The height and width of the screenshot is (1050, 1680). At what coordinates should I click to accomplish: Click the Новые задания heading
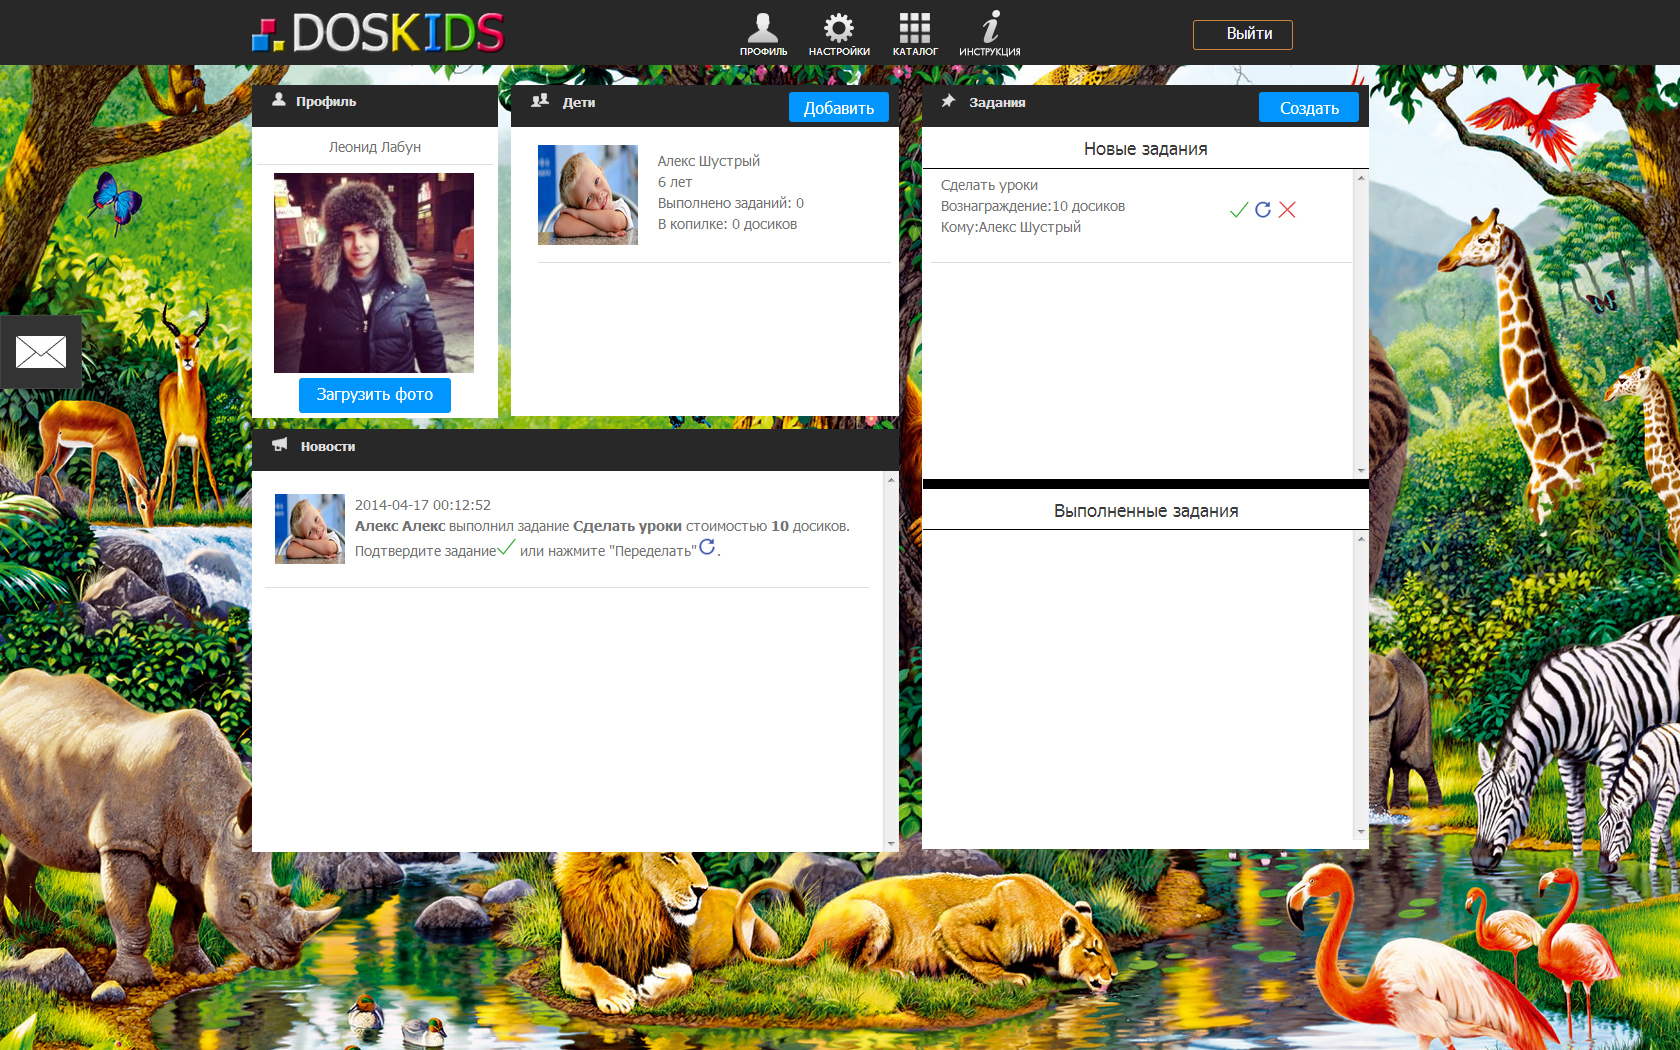pyautogui.click(x=1146, y=149)
